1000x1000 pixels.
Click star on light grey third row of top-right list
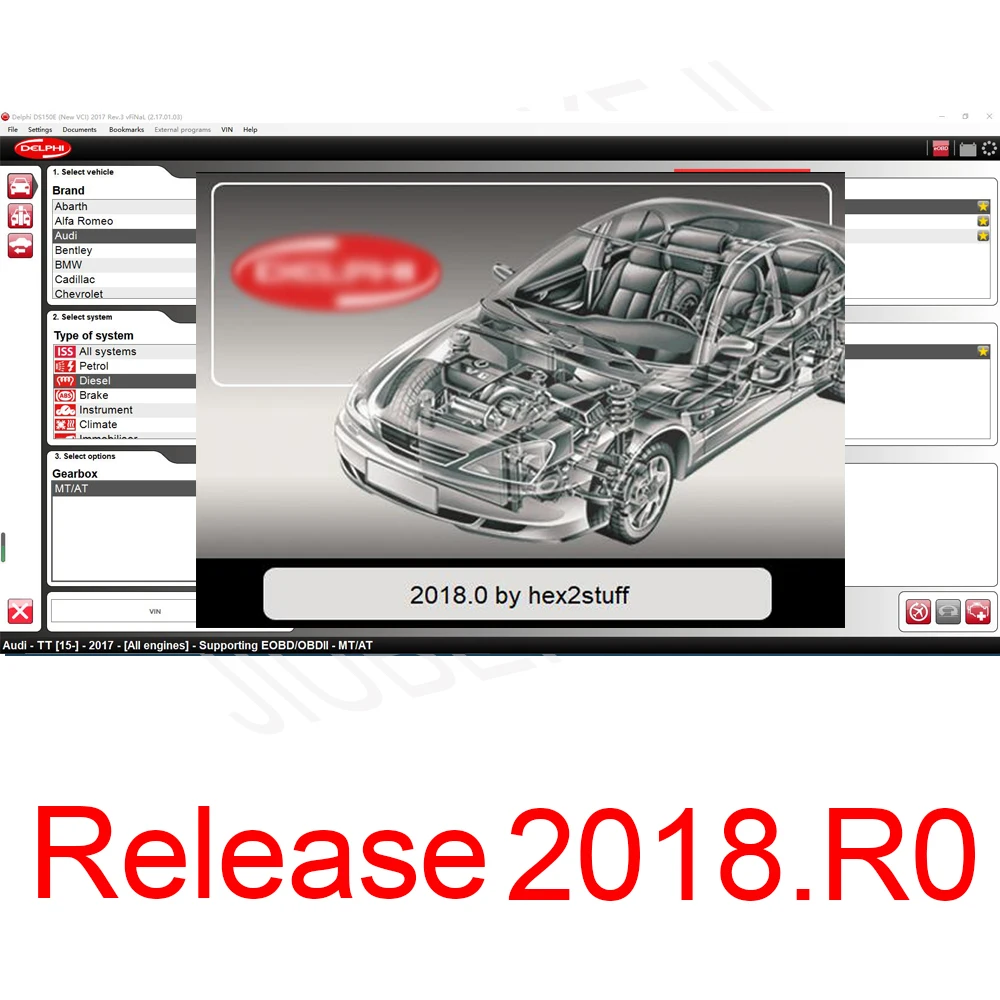pos(983,236)
